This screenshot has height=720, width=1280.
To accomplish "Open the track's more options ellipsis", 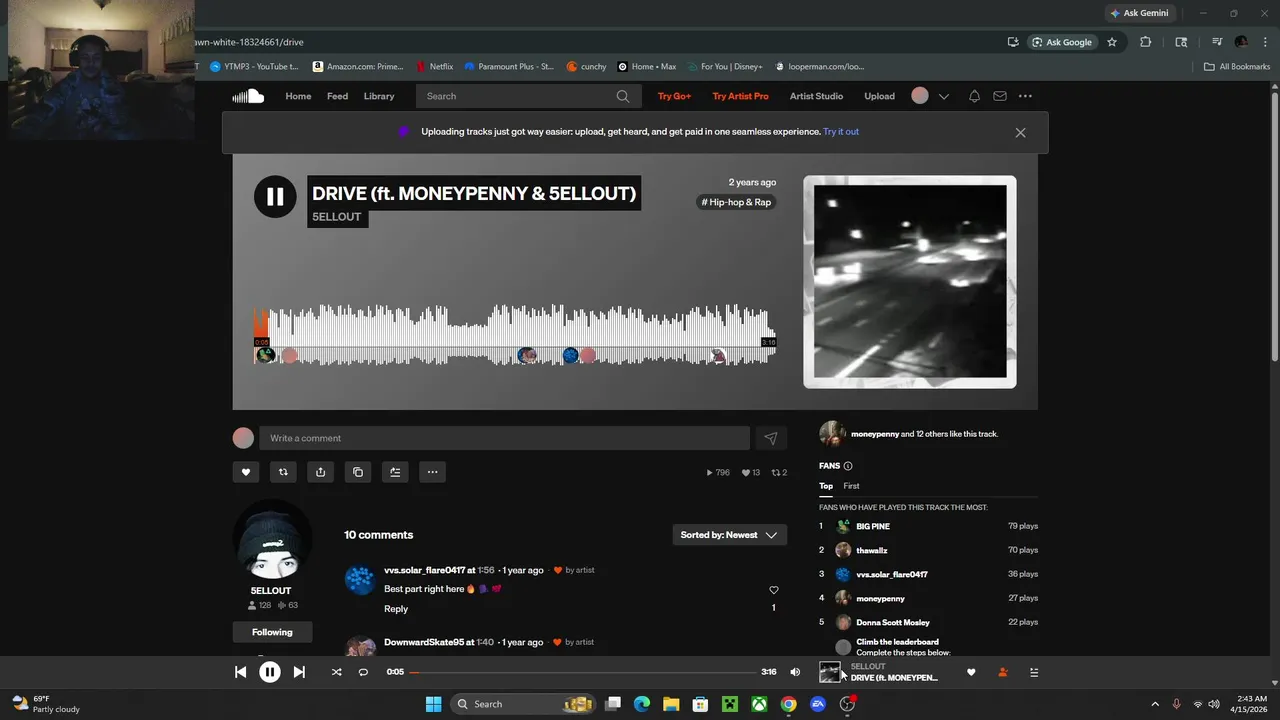I will pos(432,472).
